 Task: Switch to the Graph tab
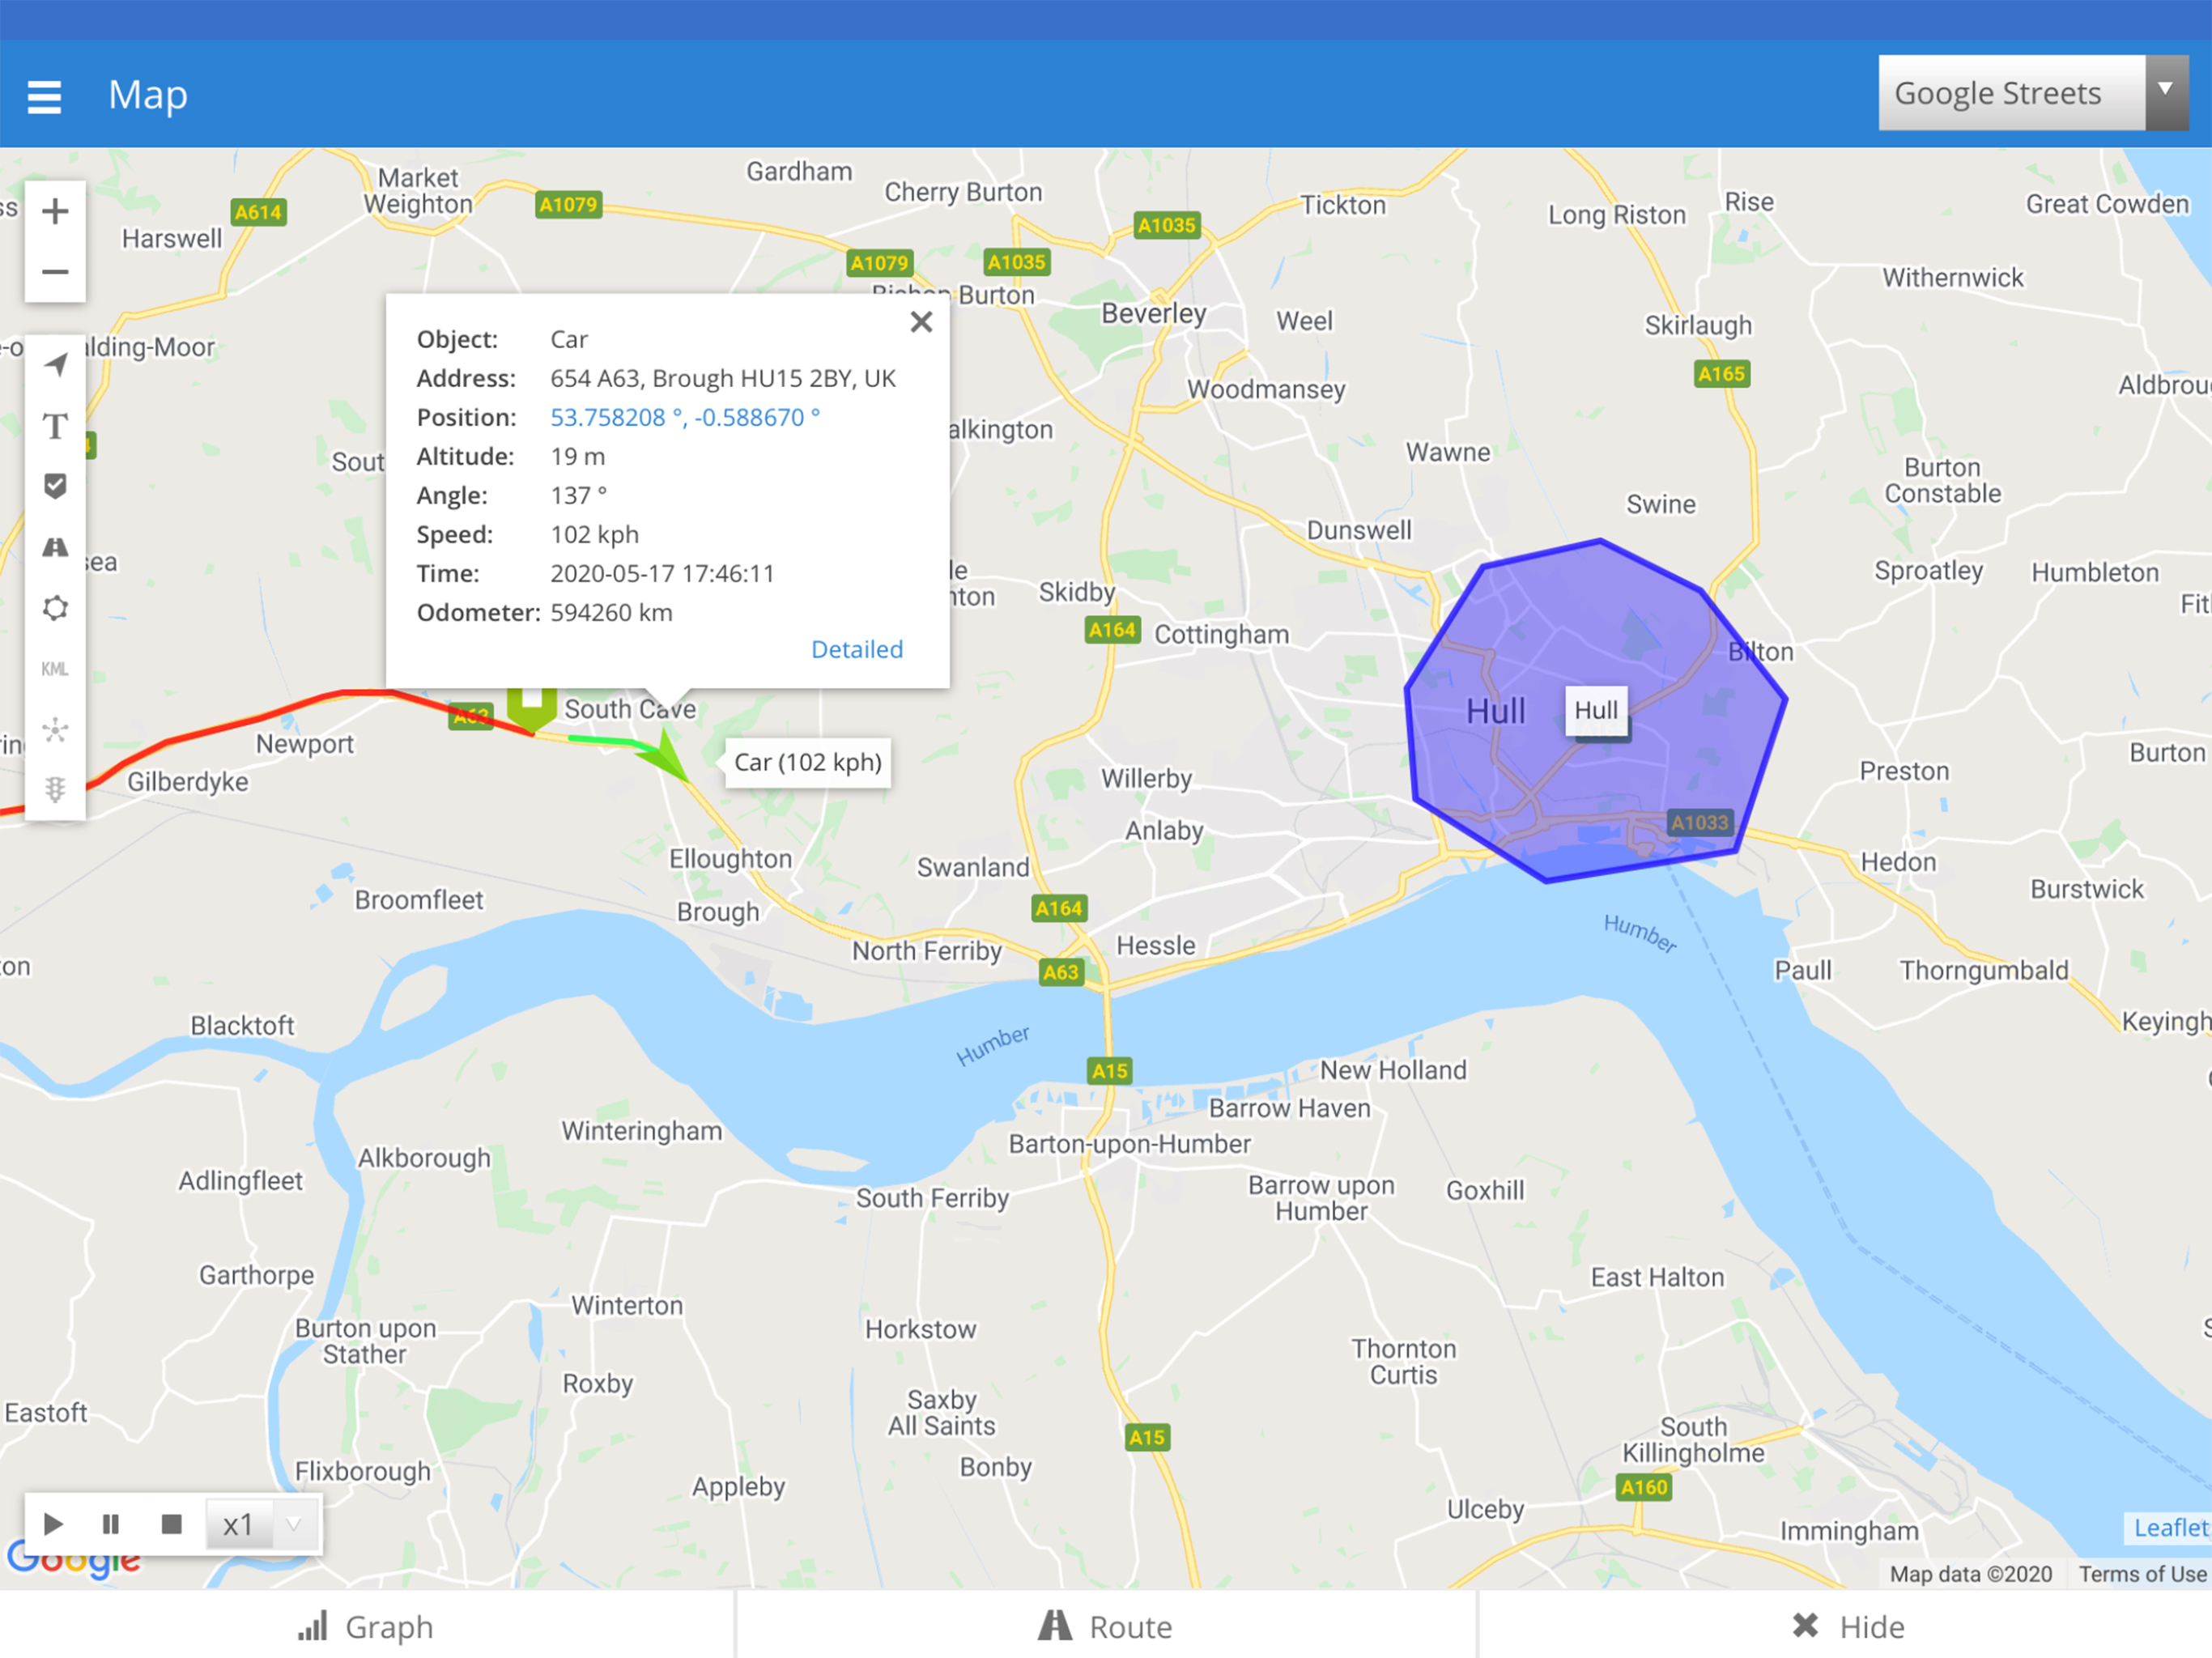click(367, 1626)
